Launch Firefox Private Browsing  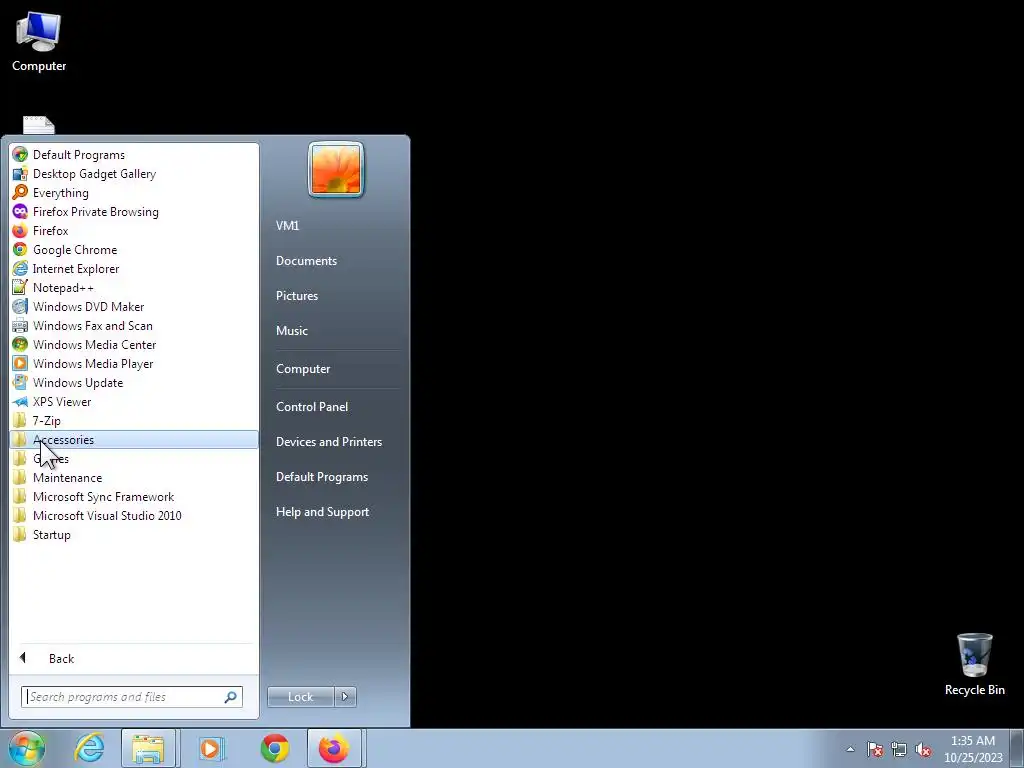134,212
